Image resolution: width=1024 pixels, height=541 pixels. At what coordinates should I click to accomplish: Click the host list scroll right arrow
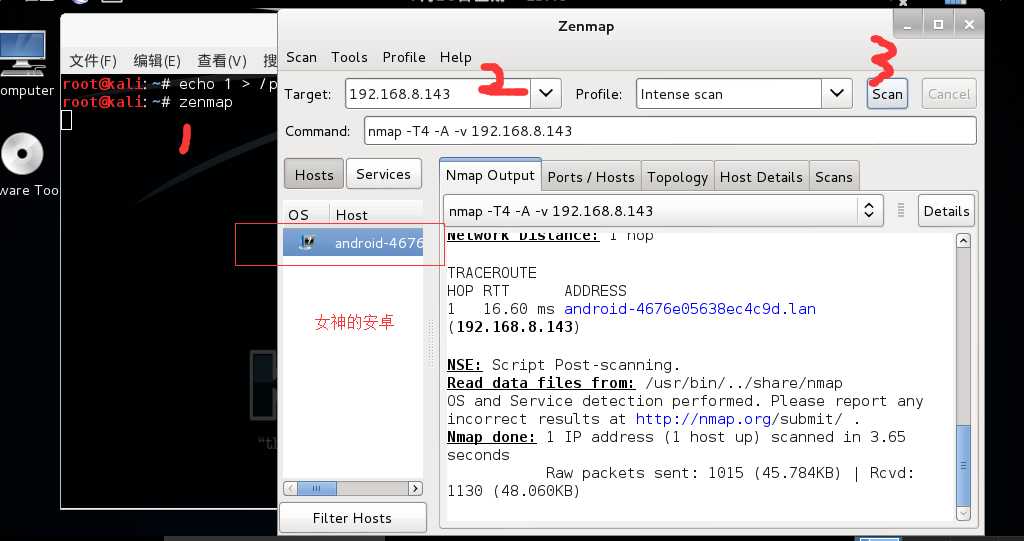coord(415,488)
